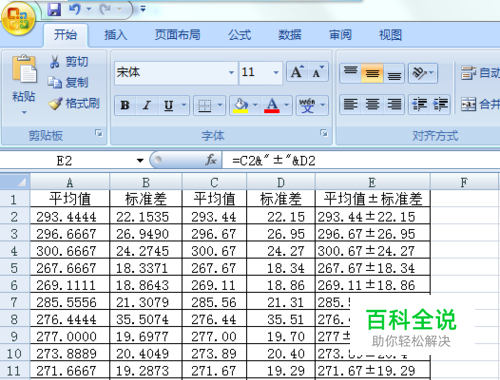Open the font size 11 dropdown

click(x=276, y=72)
